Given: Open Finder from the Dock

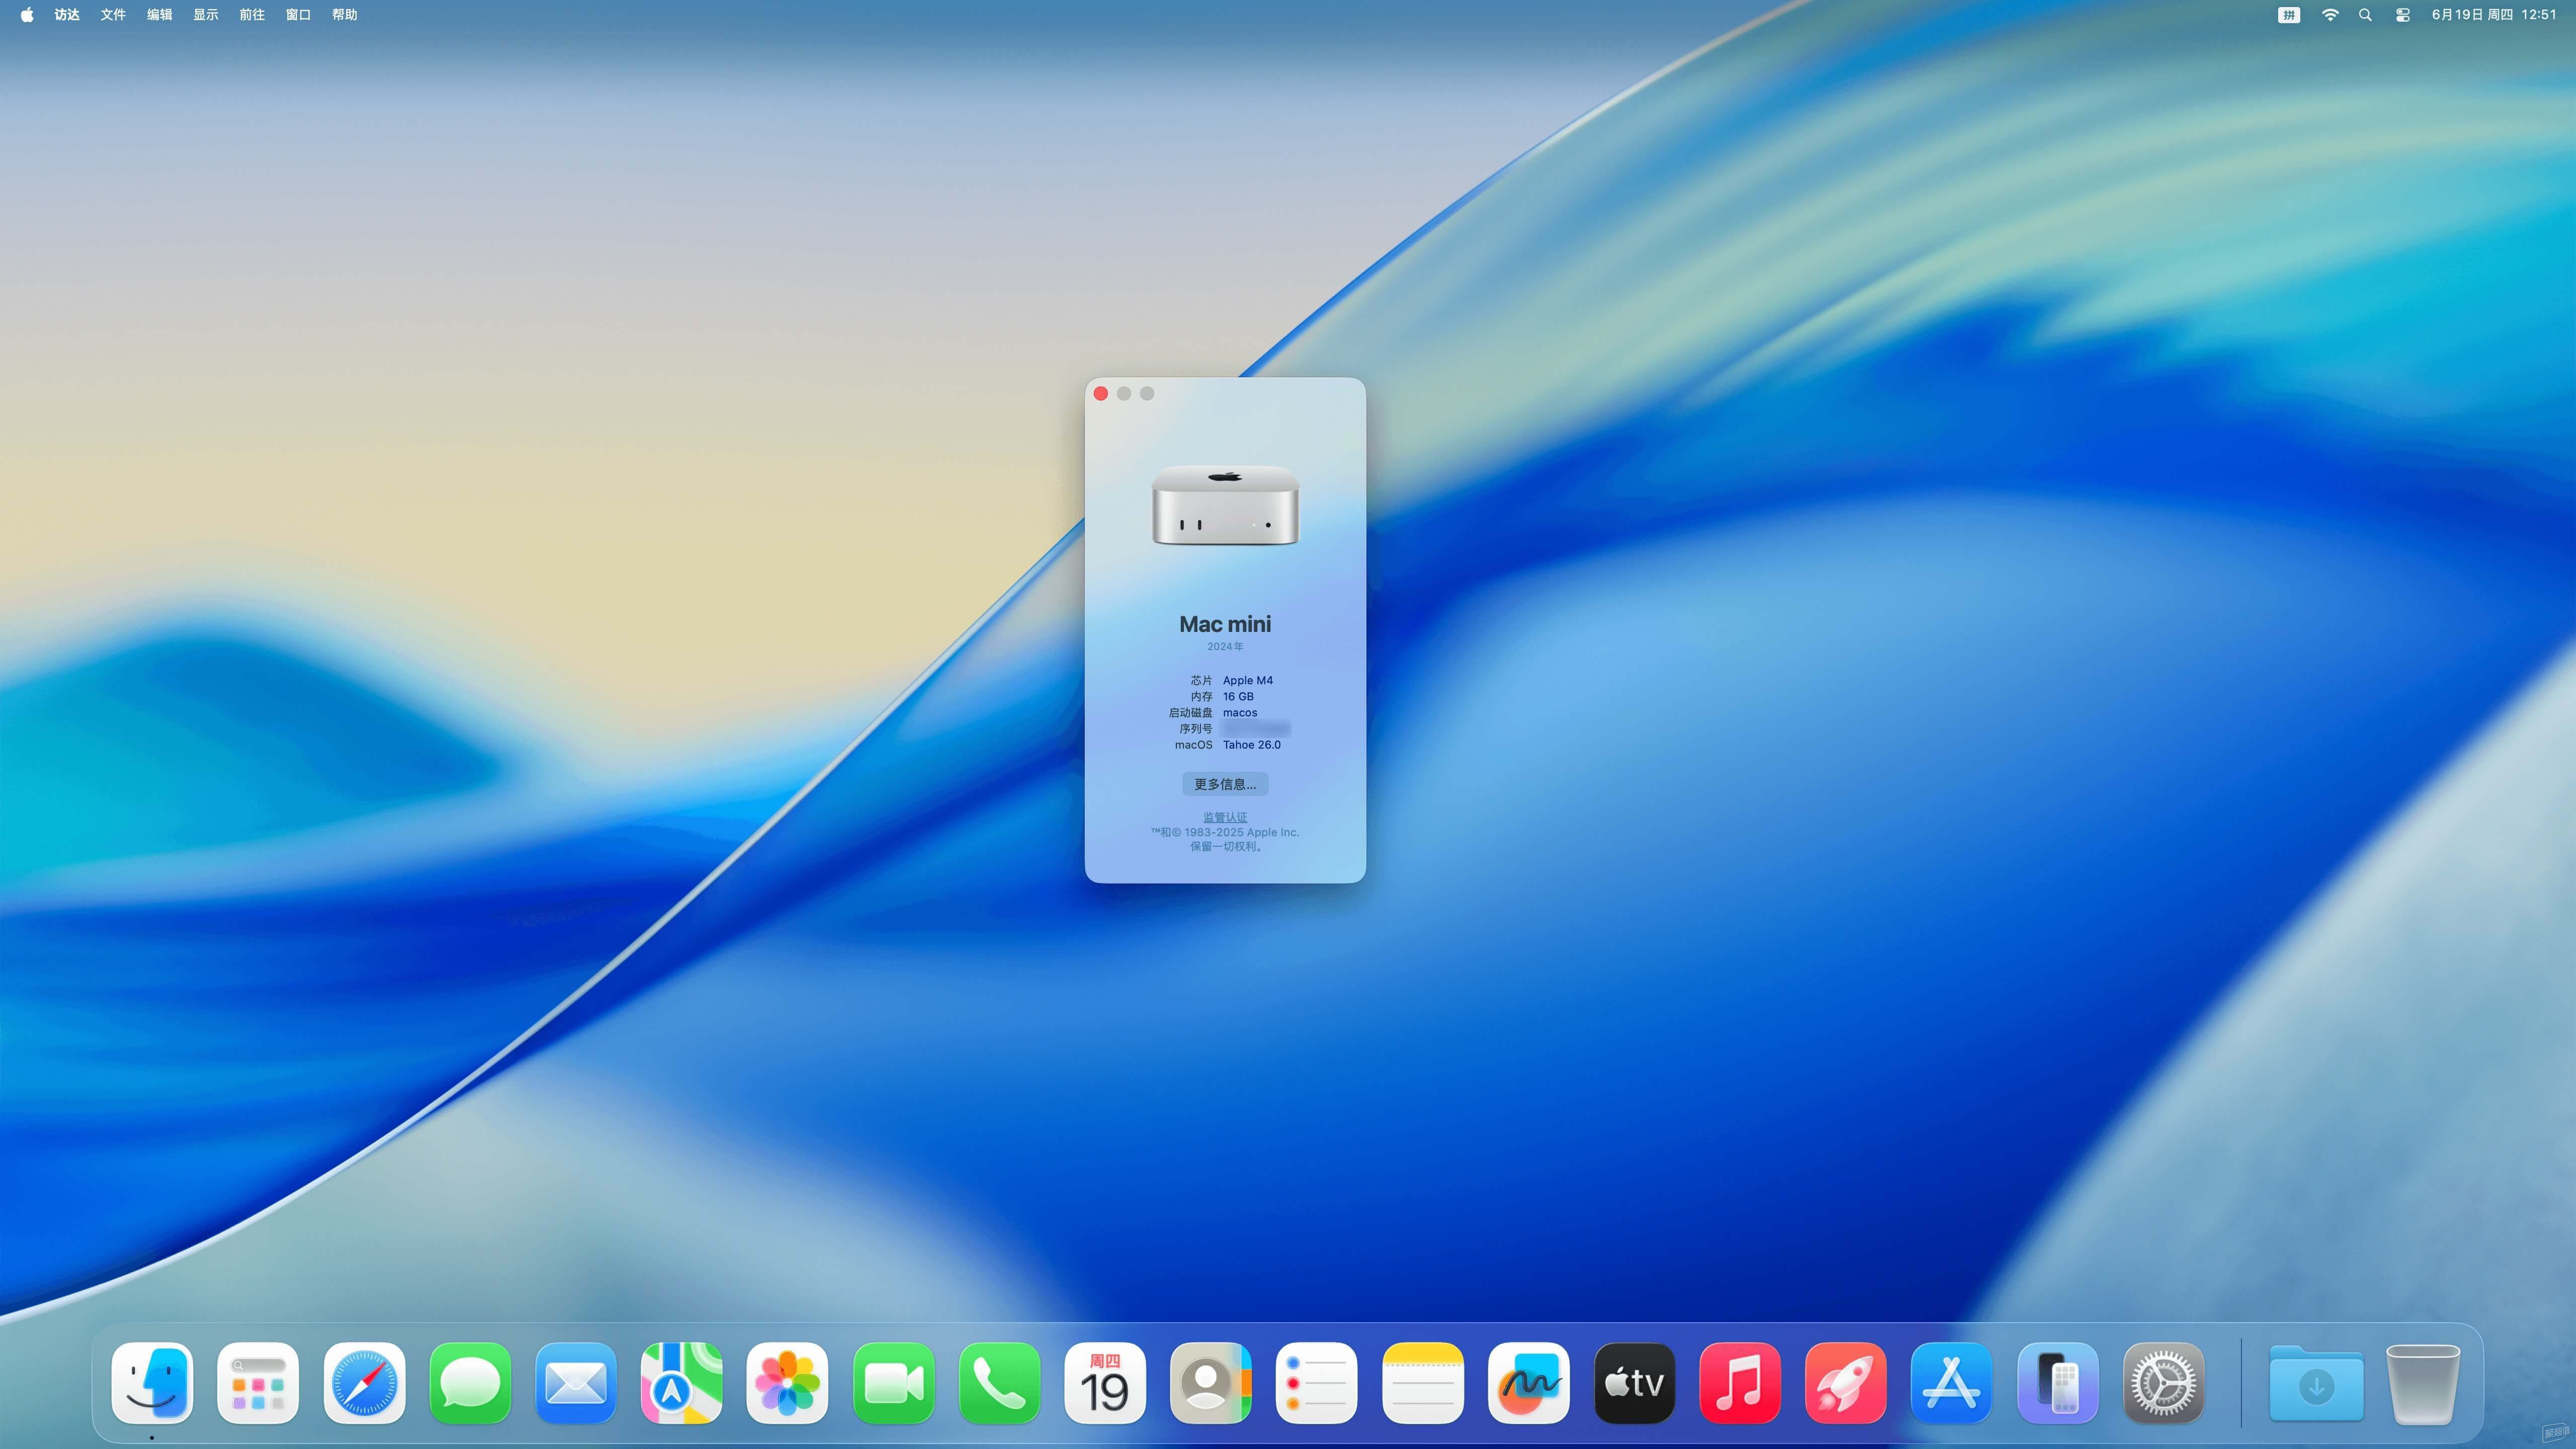Looking at the screenshot, I should tap(152, 1383).
